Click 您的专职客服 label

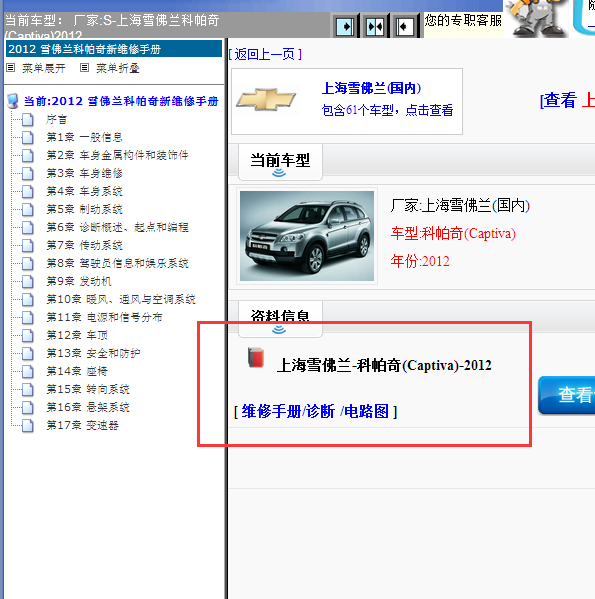(463, 20)
